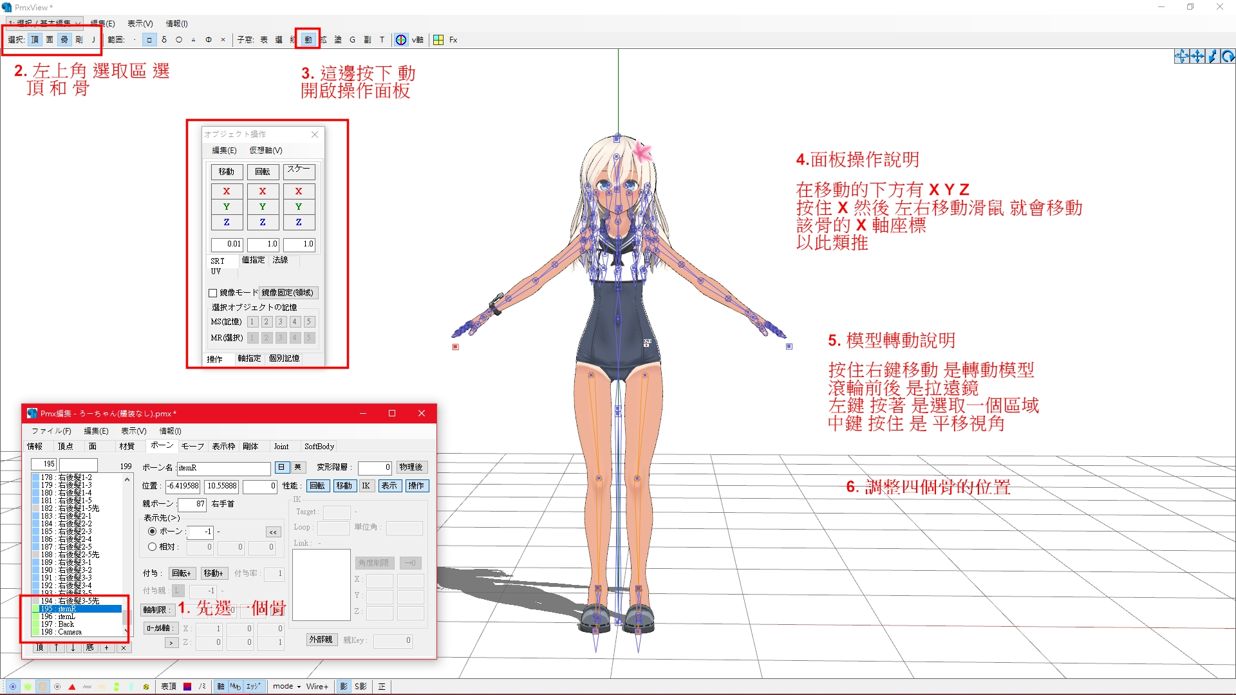Open the 情報(I) menu in PmxView
The width and height of the screenshot is (1236, 695).
point(176,23)
